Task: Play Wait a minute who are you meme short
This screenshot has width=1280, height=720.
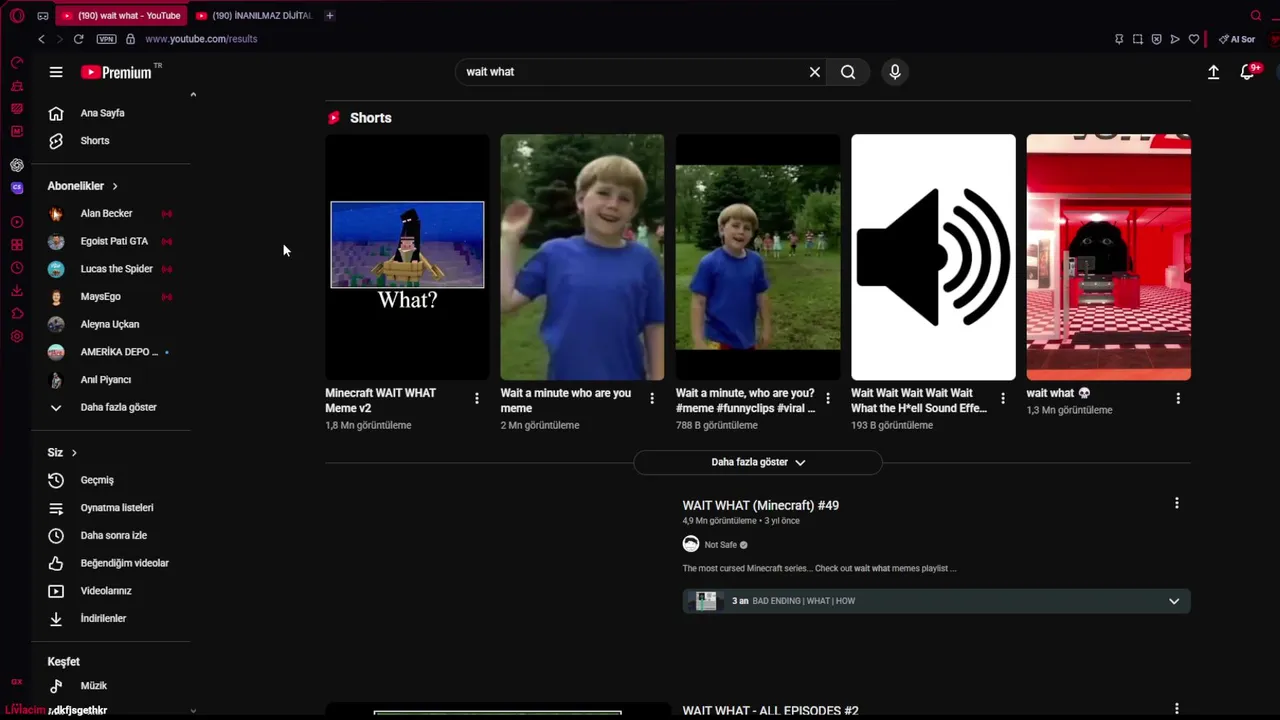Action: [582, 257]
